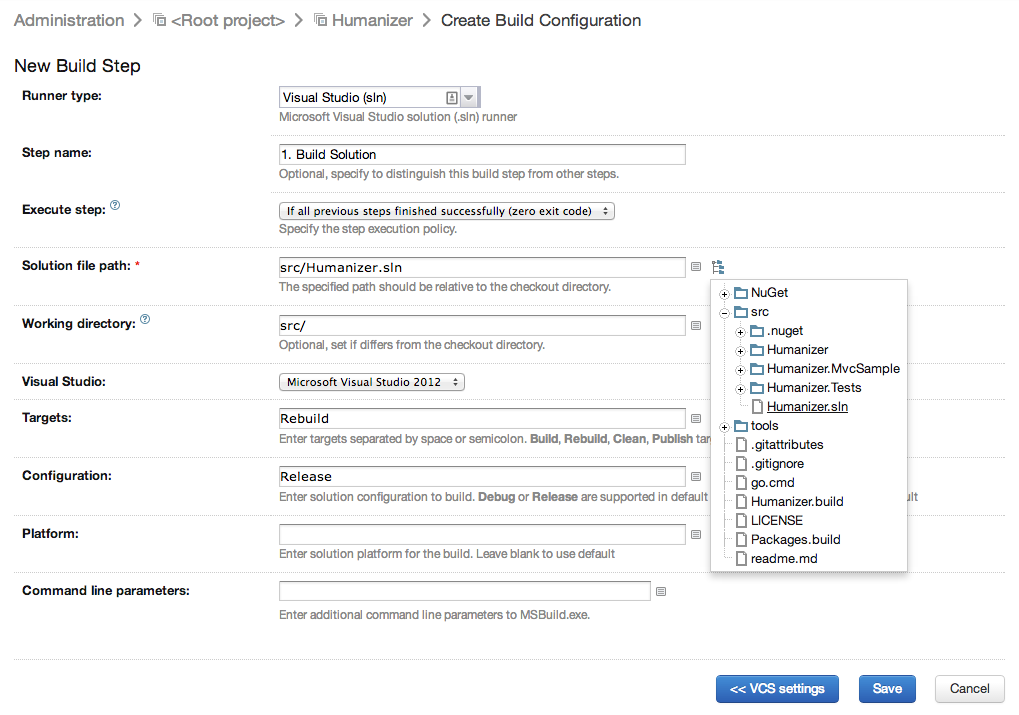1019x715 pixels.
Task: Click the Humanizer.sln file icon
Action: (757, 407)
